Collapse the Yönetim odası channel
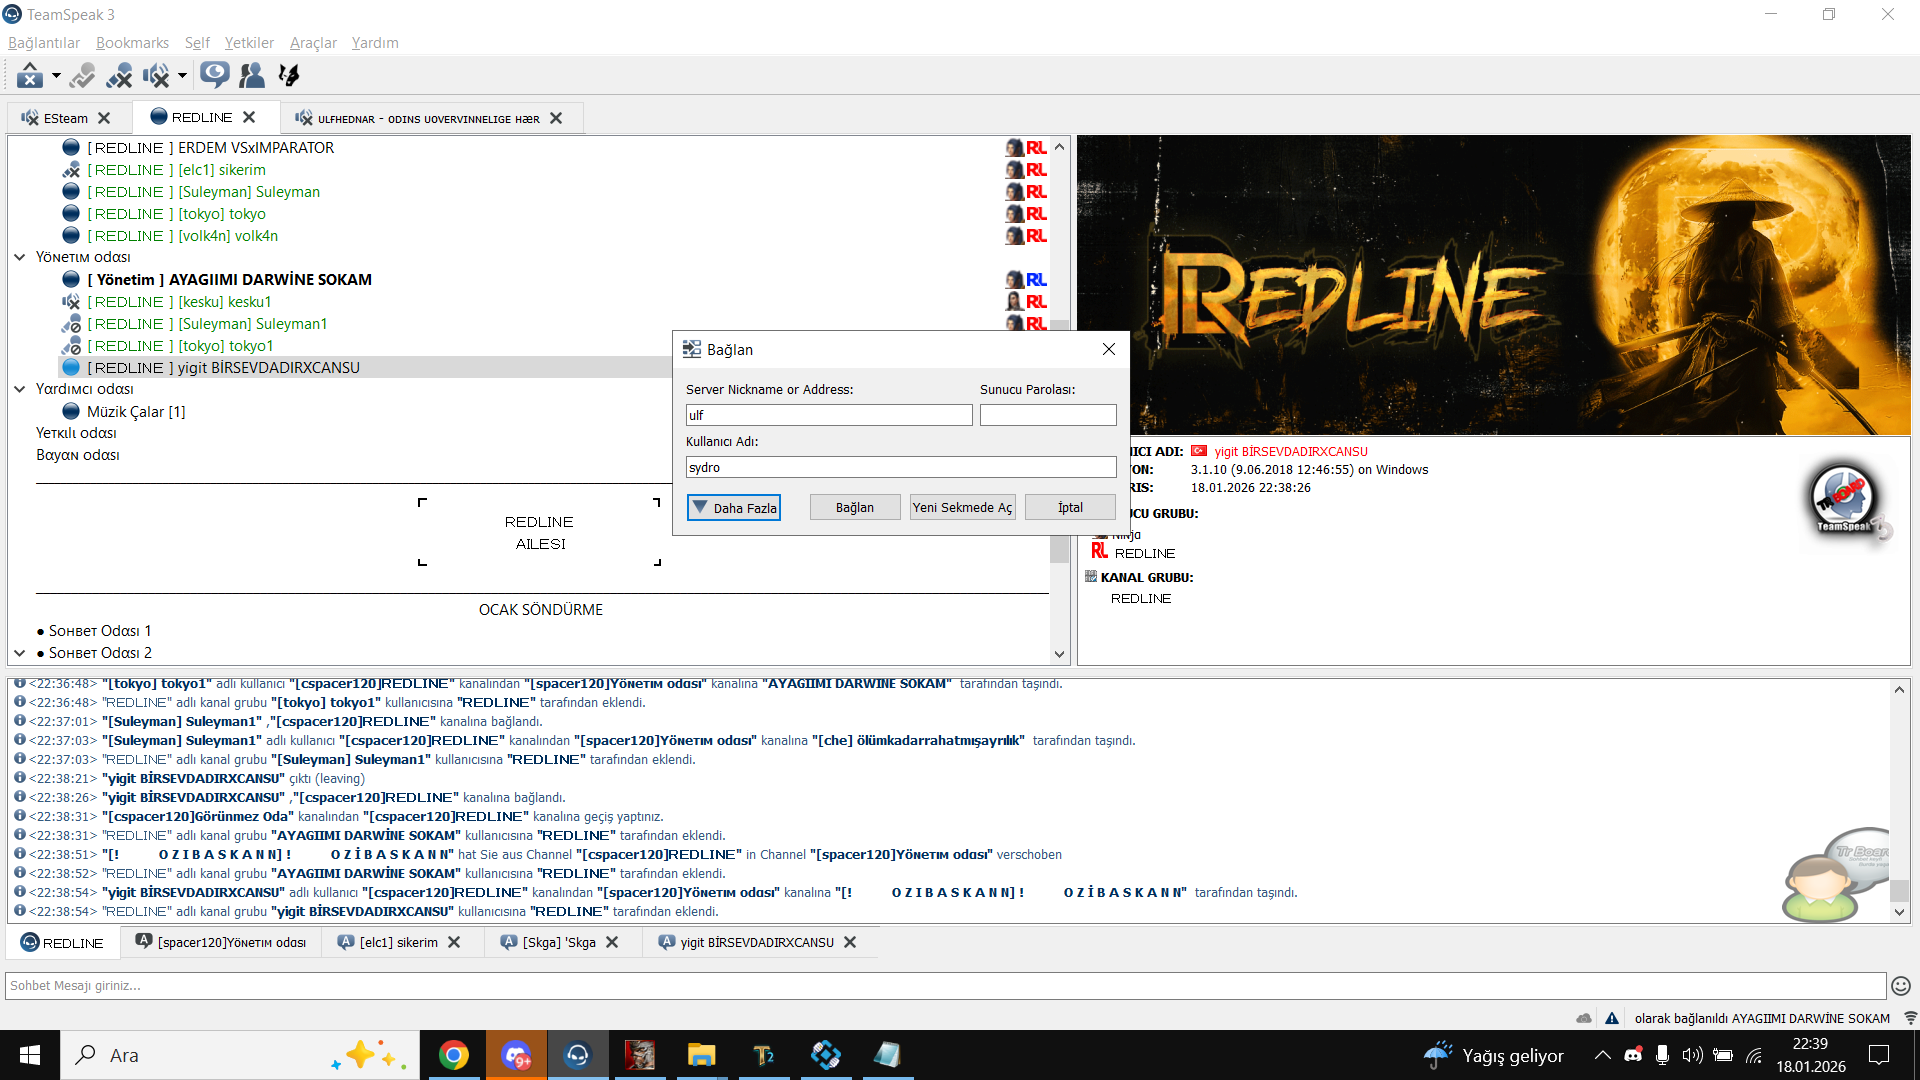This screenshot has width=1920, height=1080. tap(19, 257)
